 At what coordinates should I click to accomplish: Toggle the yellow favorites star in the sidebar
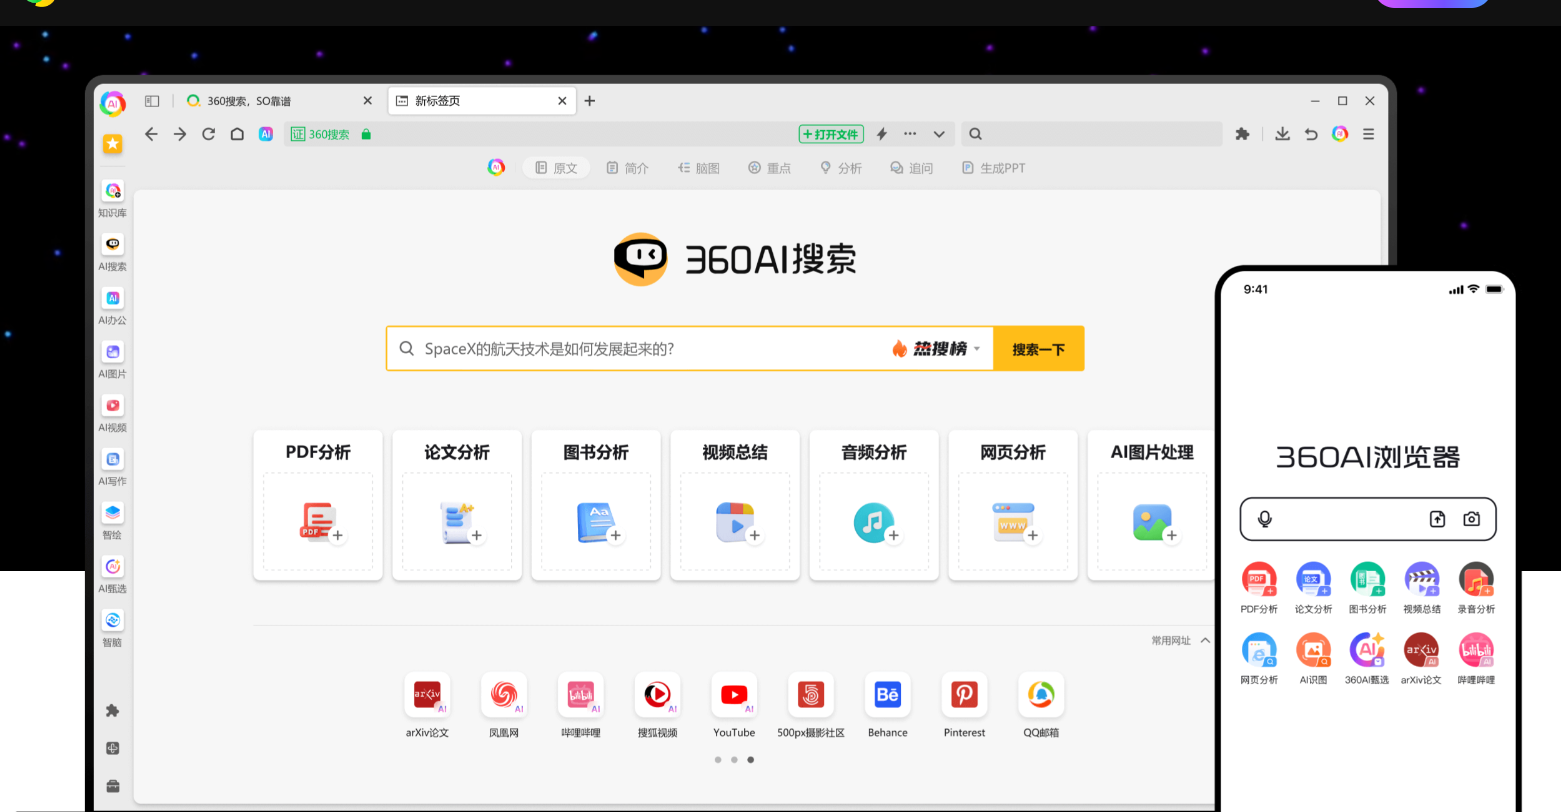pos(112,143)
